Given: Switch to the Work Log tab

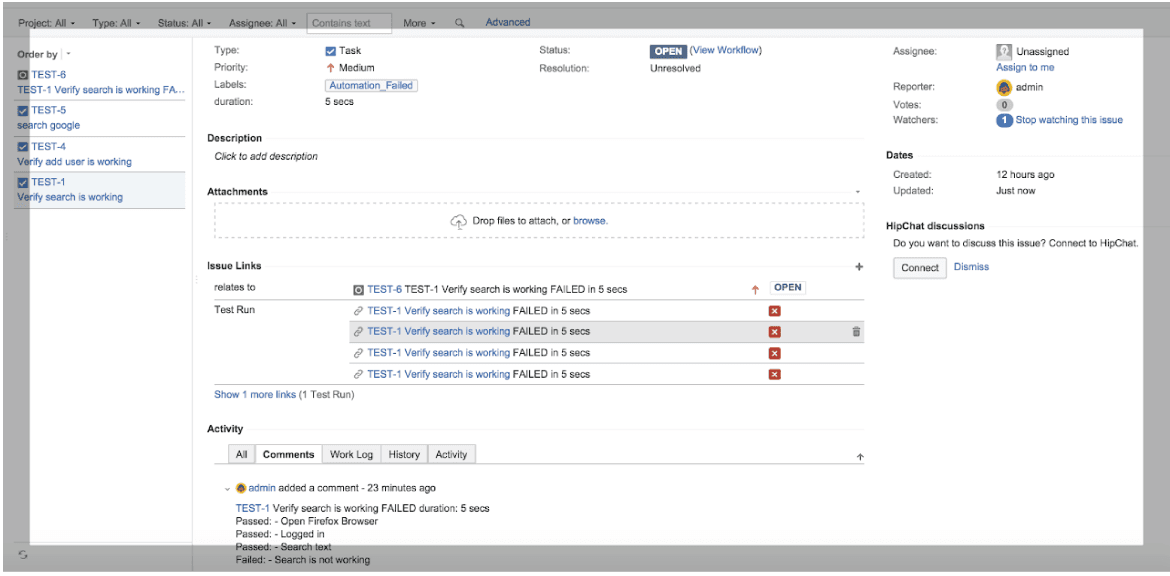Looking at the screenshot, I should [x=351, y=454].
